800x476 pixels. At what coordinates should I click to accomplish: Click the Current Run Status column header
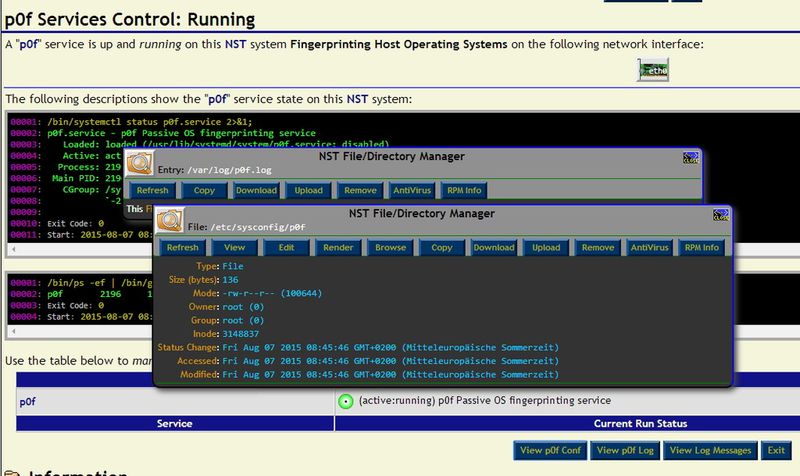tap(640, 423)
